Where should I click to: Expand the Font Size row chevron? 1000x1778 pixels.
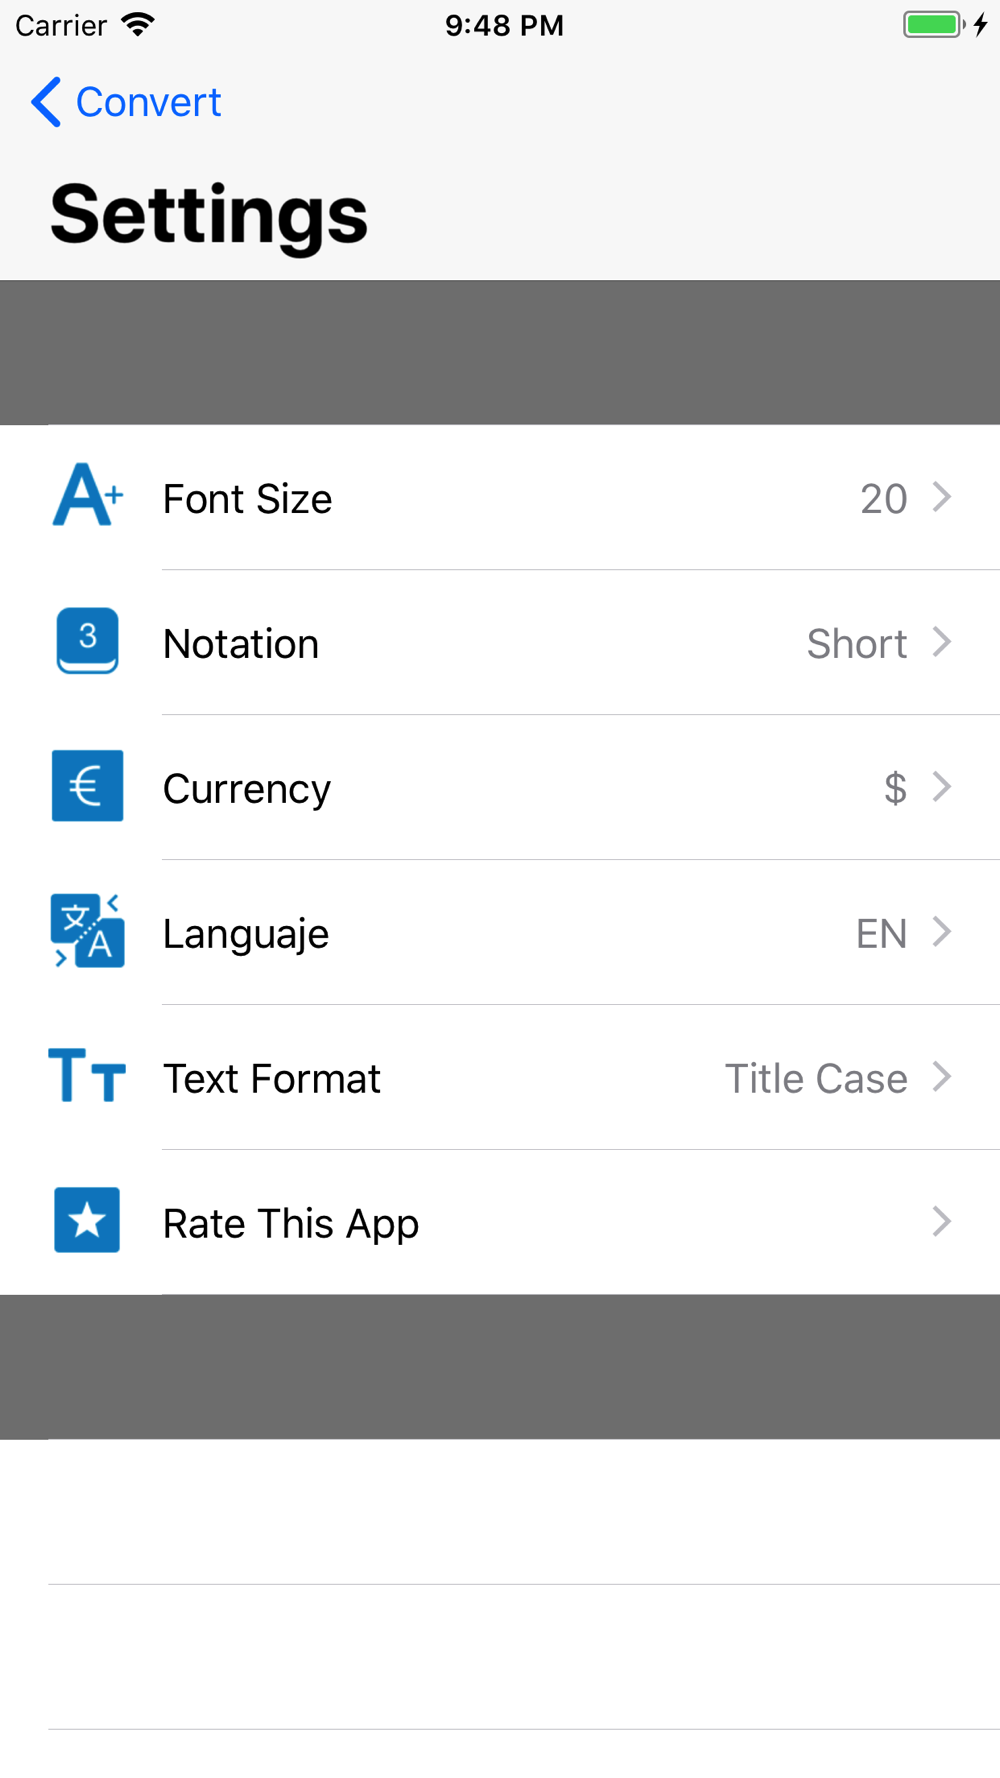941,497
